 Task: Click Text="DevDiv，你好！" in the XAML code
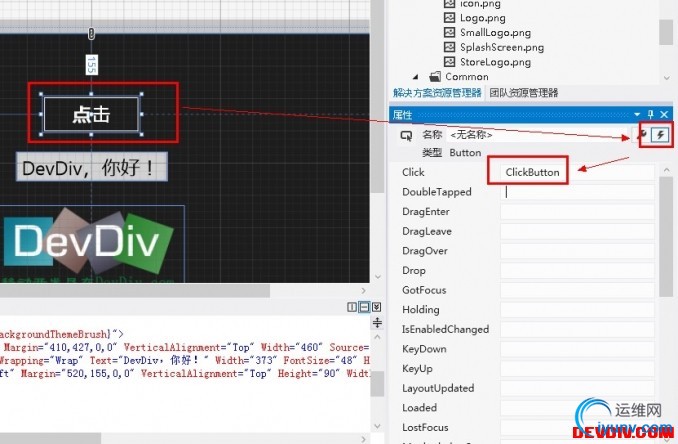[x=149, y=360]
